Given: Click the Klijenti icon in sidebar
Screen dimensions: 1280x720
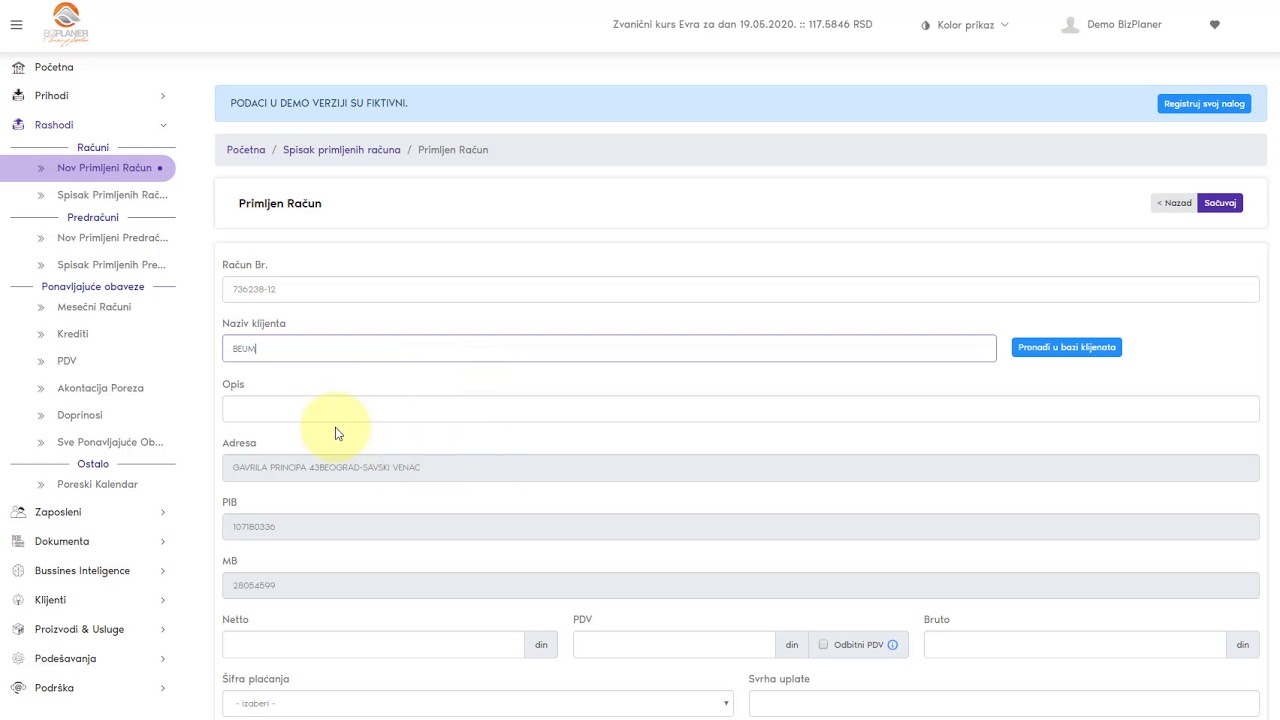Looking at the screenshot, I should click(18, 600).
